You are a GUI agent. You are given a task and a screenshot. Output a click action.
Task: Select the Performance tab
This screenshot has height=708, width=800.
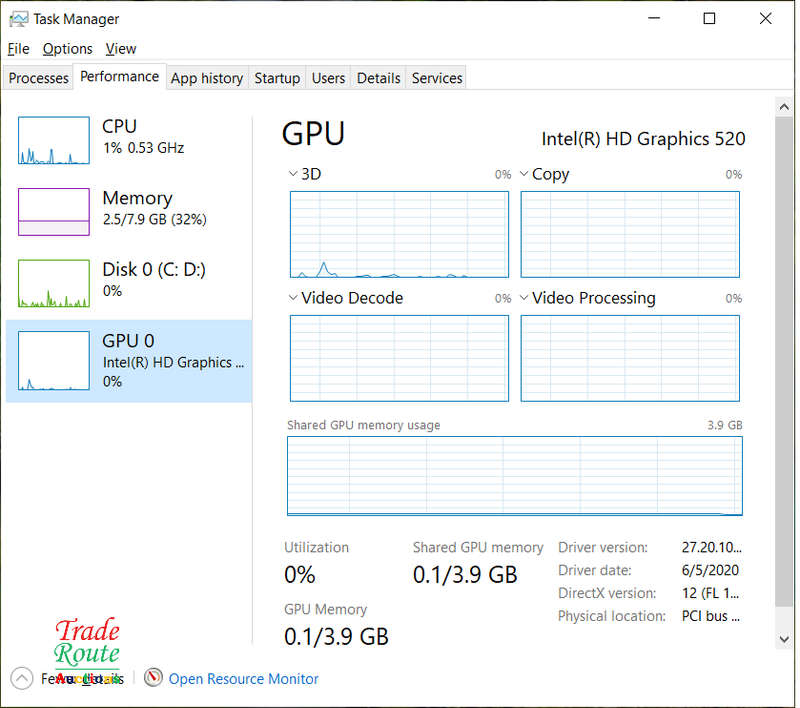(x=119, y=77)
